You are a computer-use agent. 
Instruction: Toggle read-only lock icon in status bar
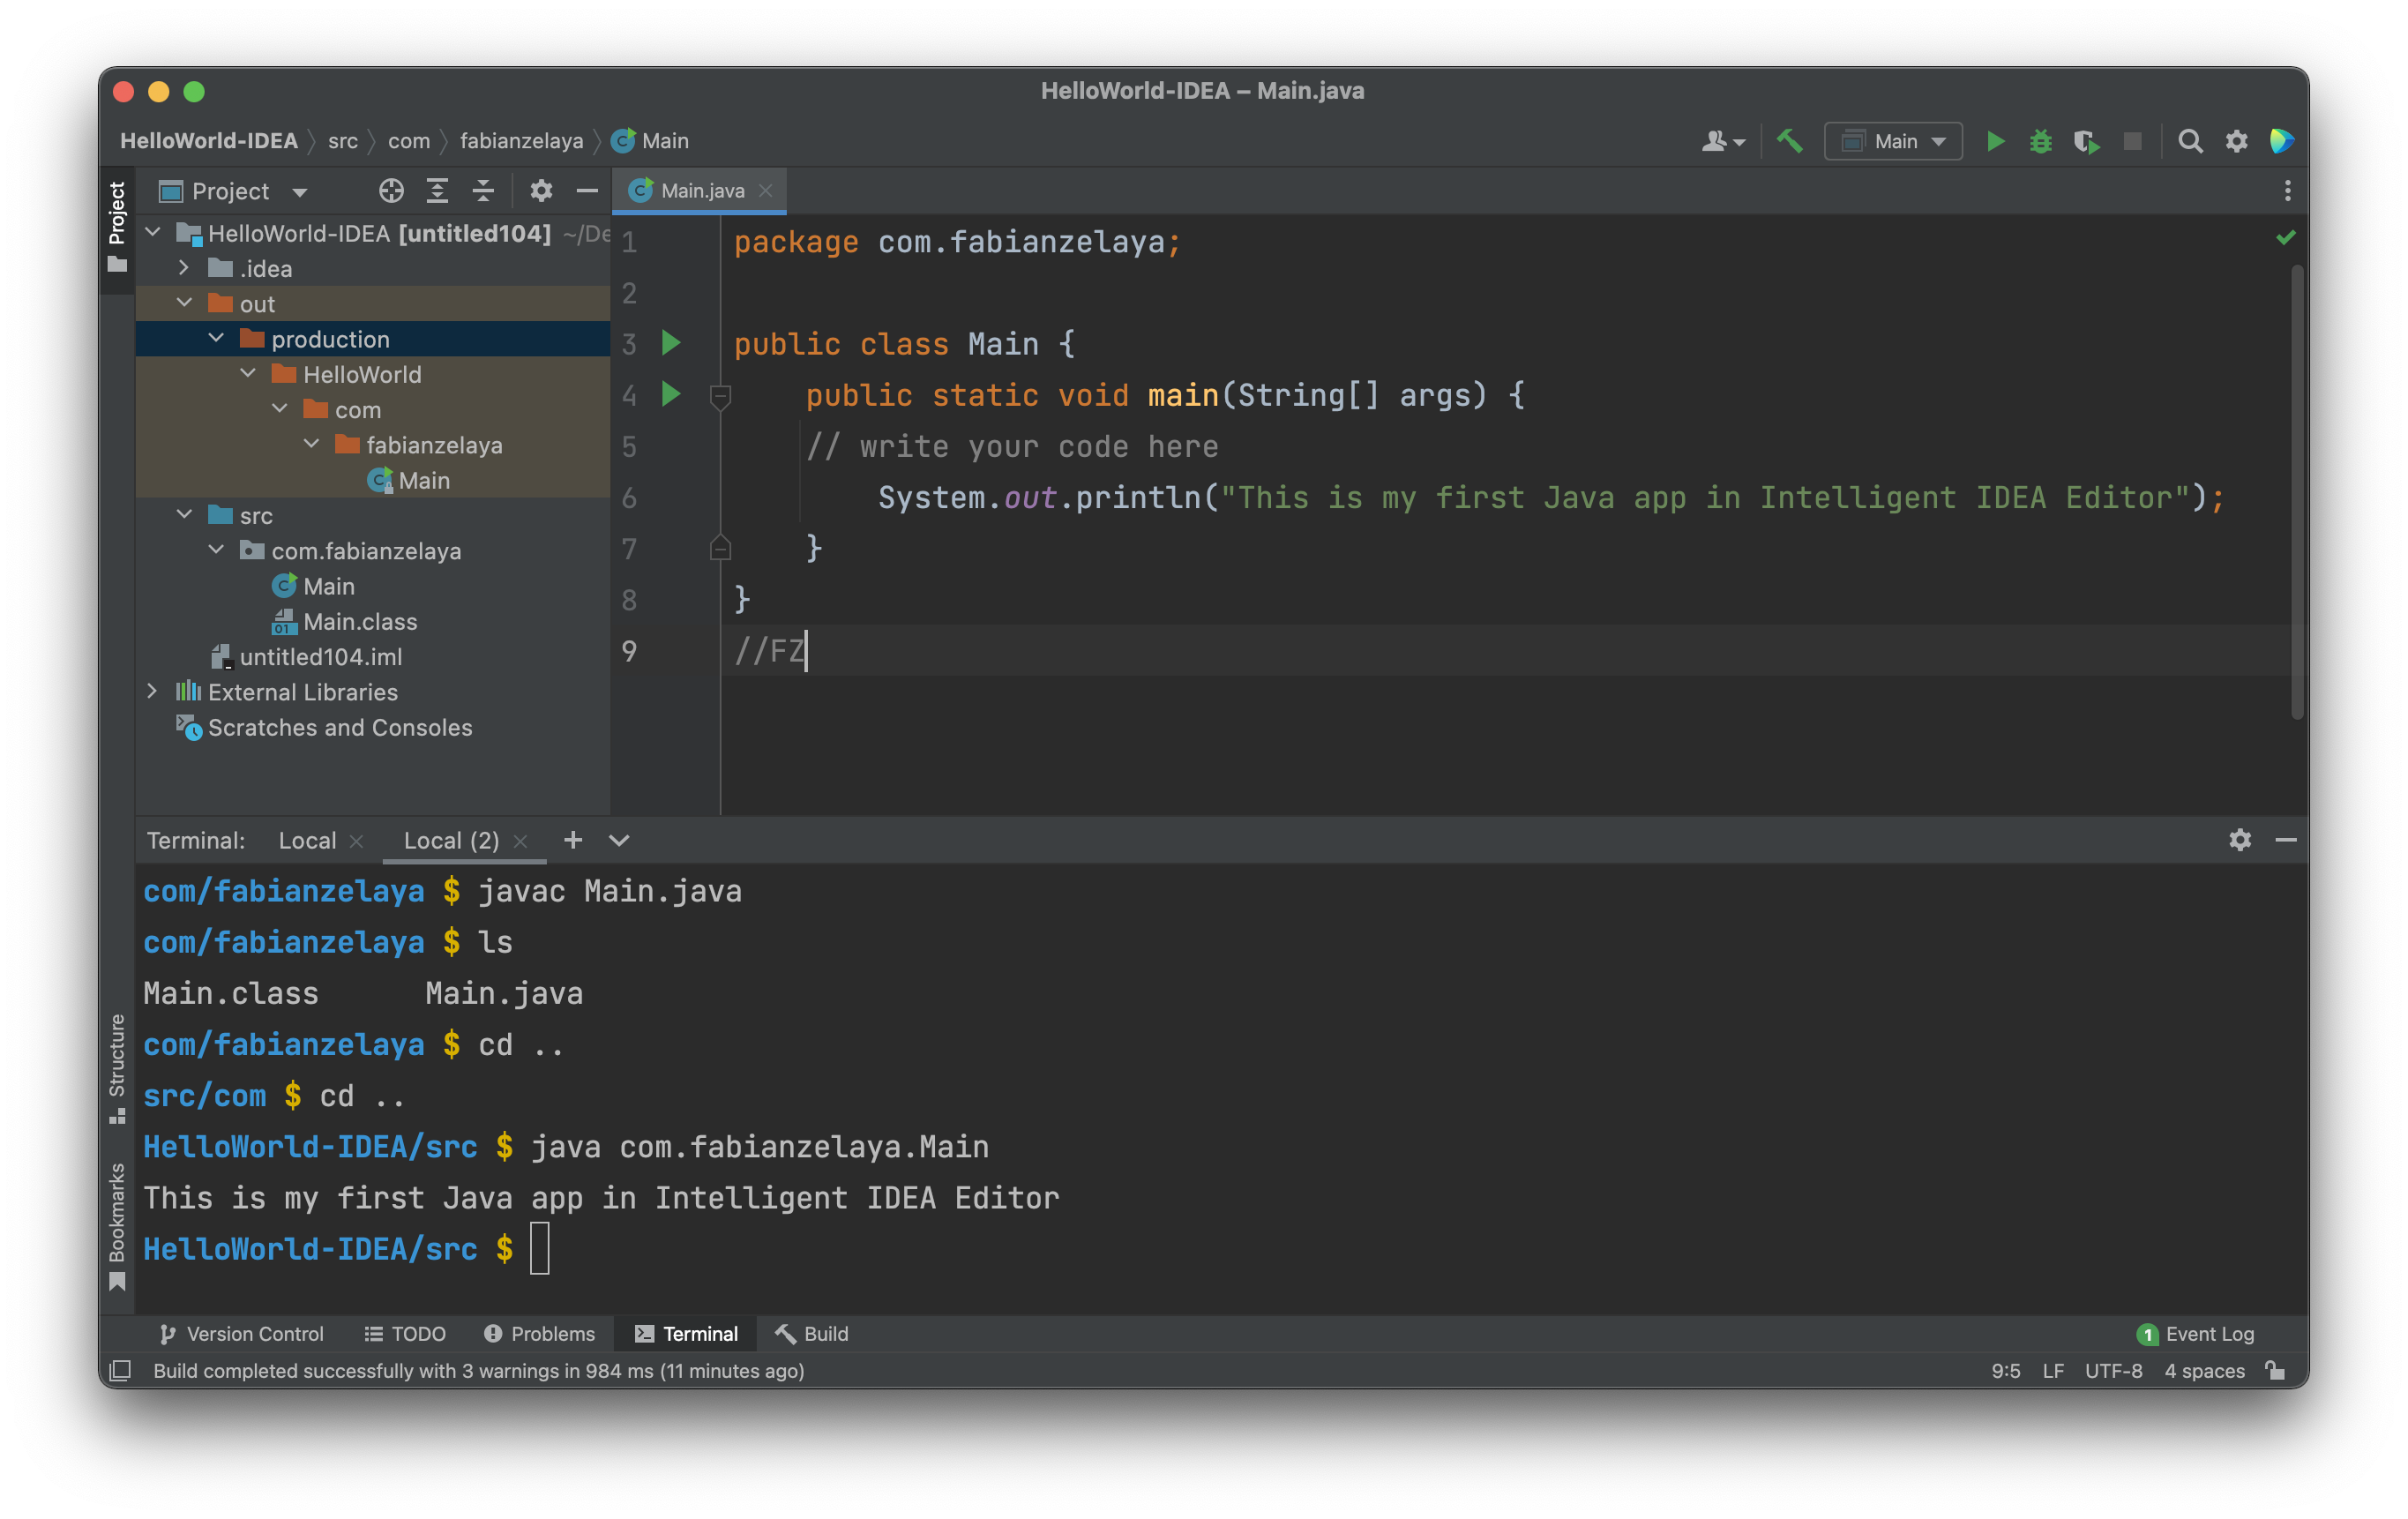2276,1371
